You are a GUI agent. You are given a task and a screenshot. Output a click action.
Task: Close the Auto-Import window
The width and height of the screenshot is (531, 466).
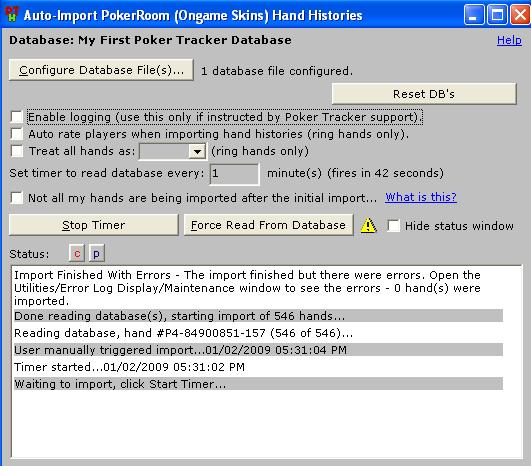[520, 15]
